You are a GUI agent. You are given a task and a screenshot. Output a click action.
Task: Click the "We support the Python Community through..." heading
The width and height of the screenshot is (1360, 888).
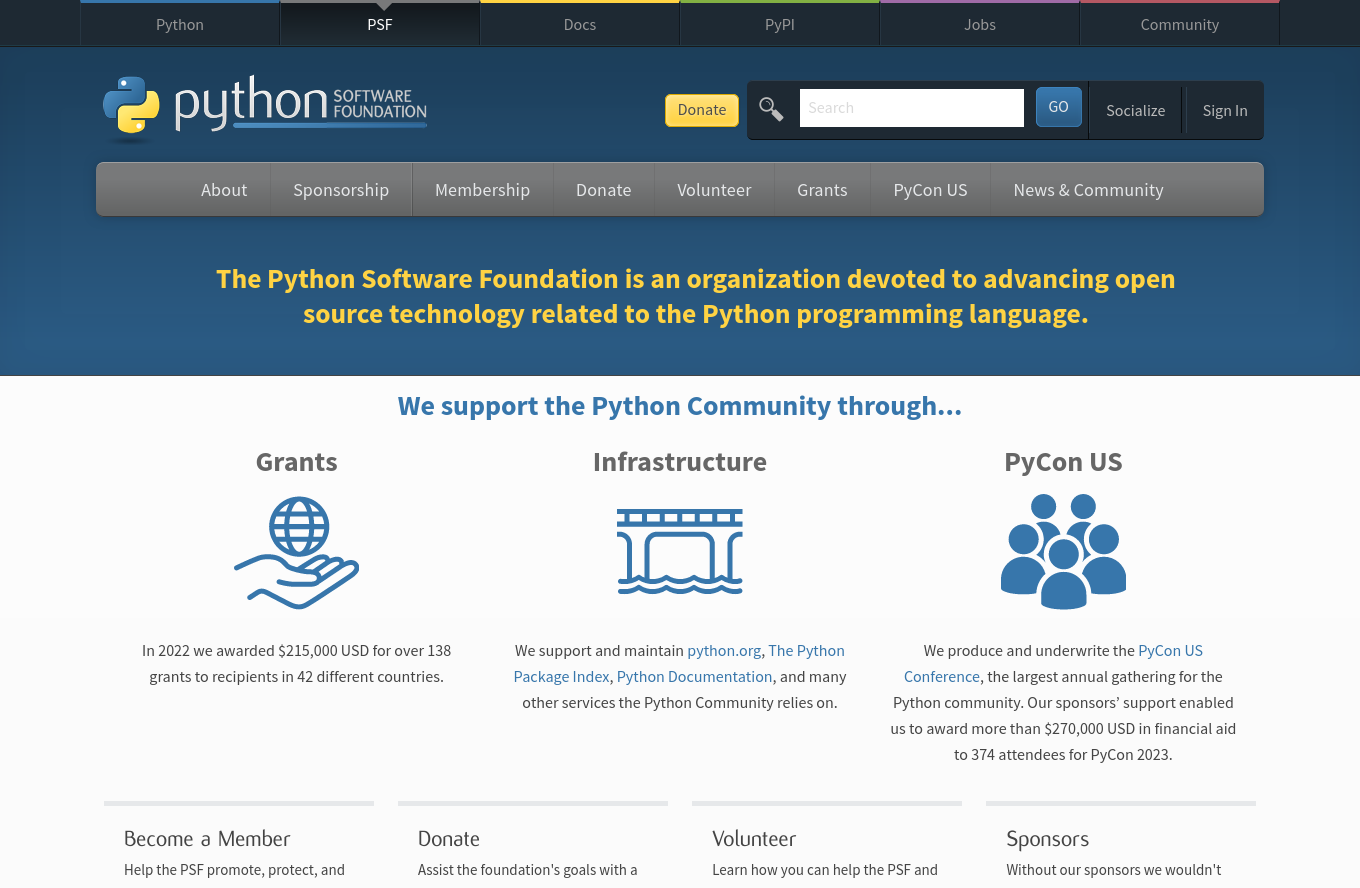pos(680,406)
